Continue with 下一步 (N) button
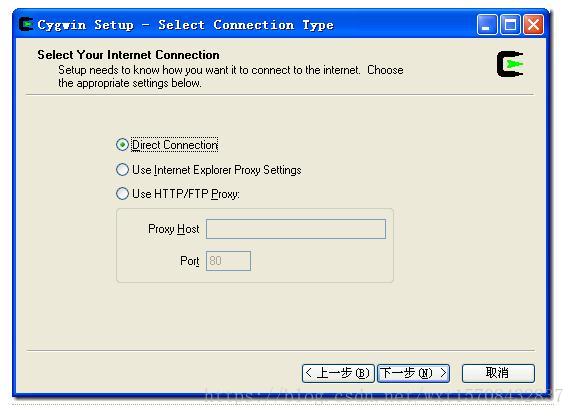 (x=413, y=373)
